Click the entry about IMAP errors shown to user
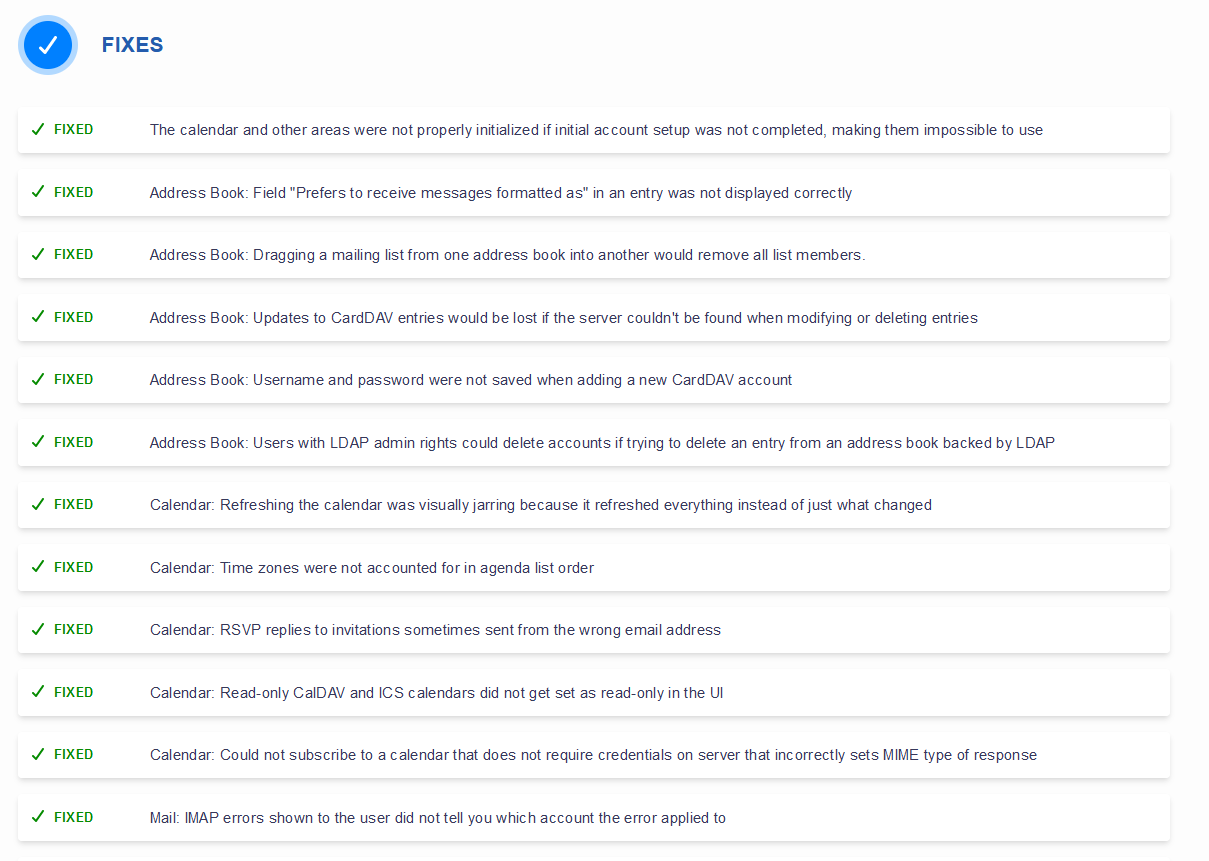Viewport: 1209px width, 861px height. coord(437,818)
